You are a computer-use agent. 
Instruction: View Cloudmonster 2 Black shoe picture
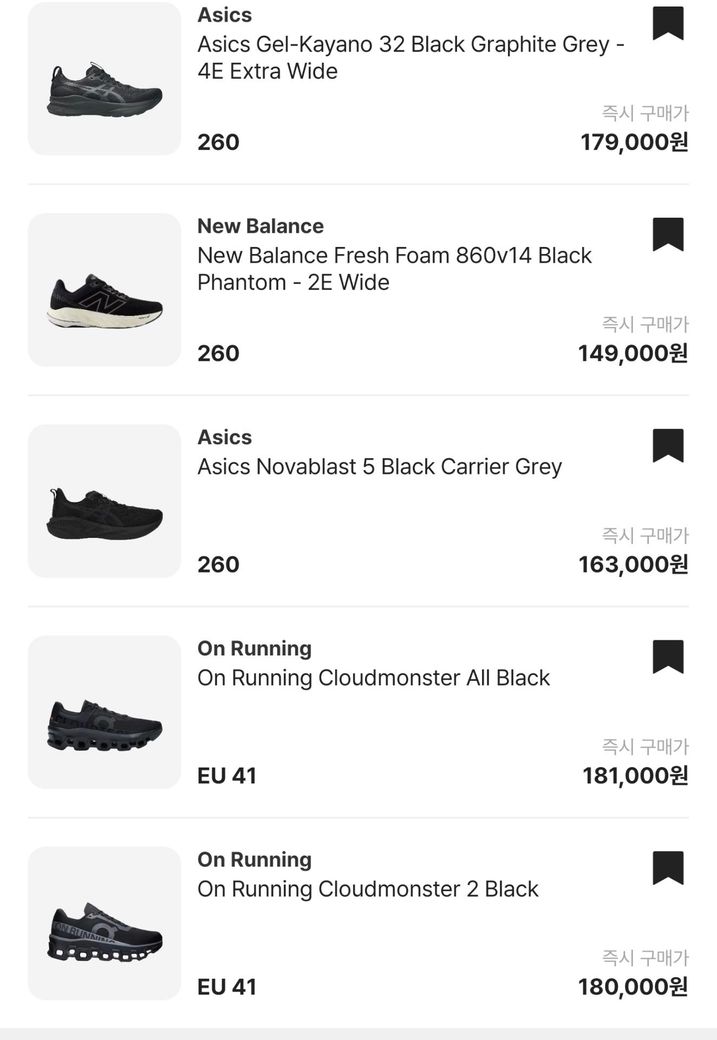(x=104, y=923)
